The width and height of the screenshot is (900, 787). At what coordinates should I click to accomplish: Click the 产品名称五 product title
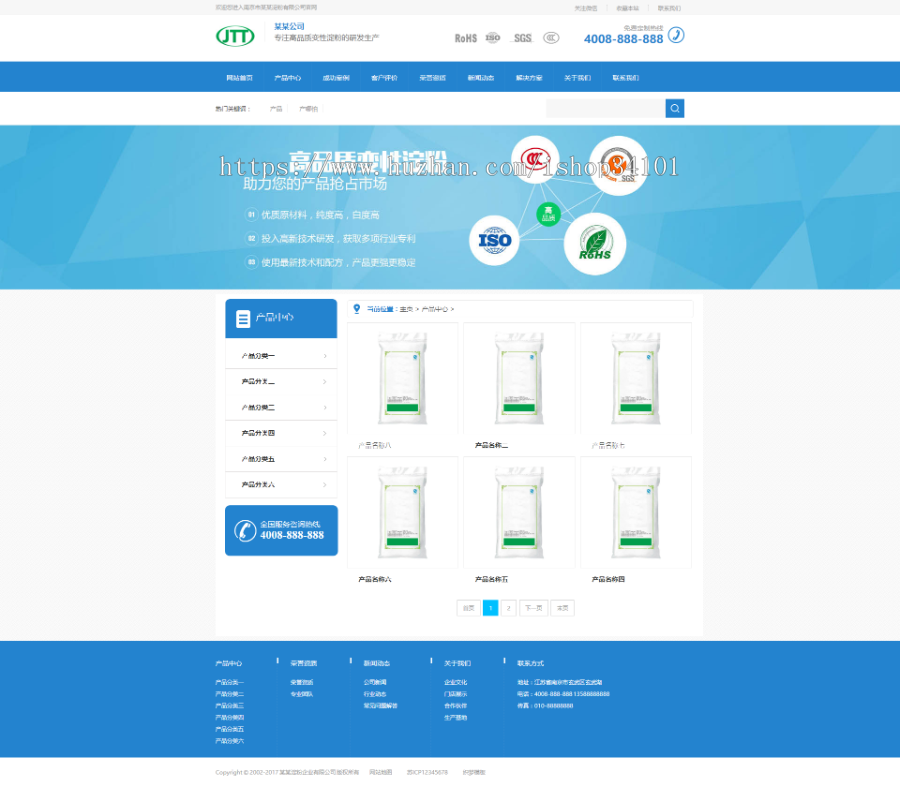[491, 580]
